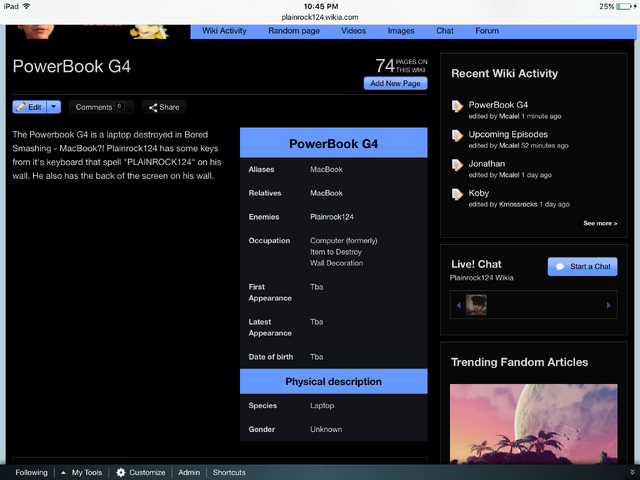Click the Kmossrocks user link under Koby
Viewport: 640px width, 480px height.
pos(518,204)
